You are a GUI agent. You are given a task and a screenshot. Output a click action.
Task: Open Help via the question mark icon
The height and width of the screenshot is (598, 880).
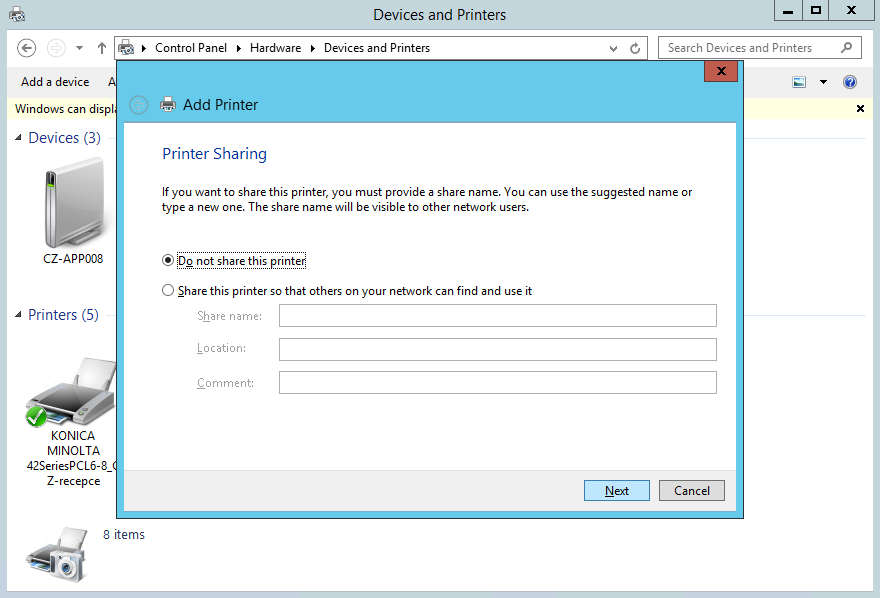(x=849, y=81)
